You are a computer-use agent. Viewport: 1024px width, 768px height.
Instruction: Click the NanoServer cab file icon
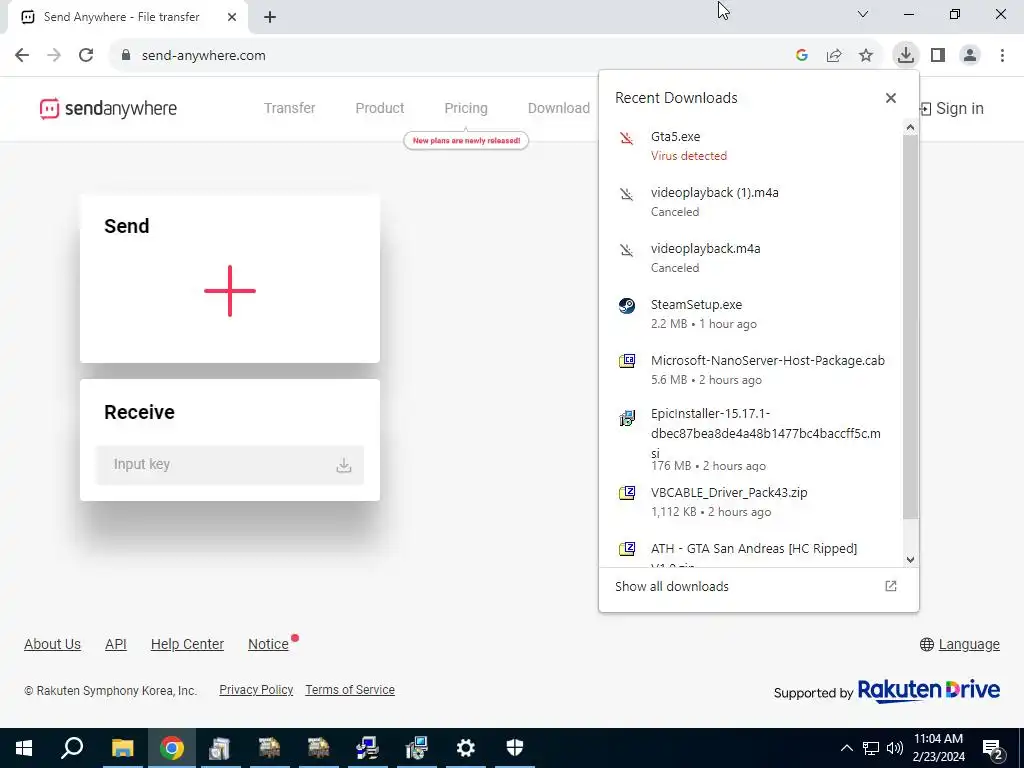[627, 361]
